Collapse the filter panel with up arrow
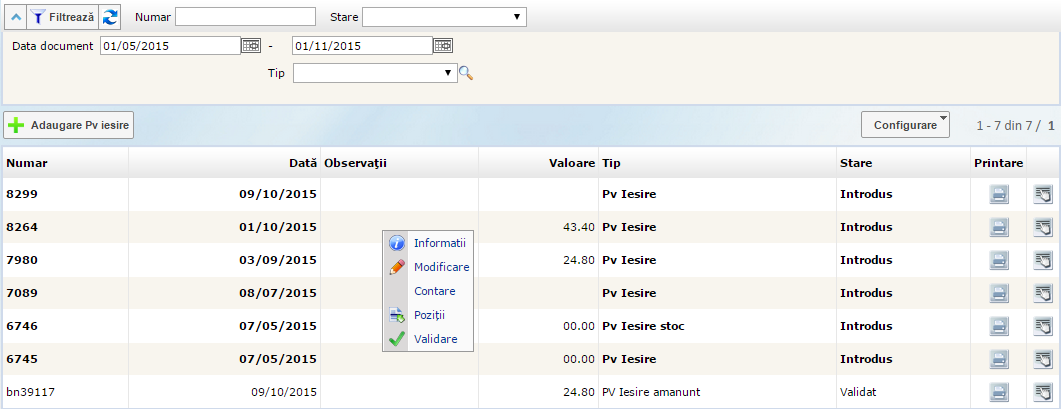 tap(17, 17)
